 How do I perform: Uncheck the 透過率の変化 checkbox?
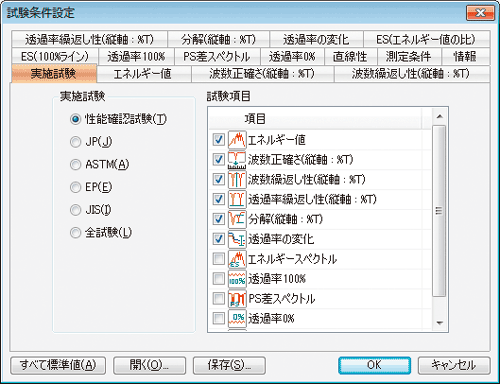click(x=219, y=239)
